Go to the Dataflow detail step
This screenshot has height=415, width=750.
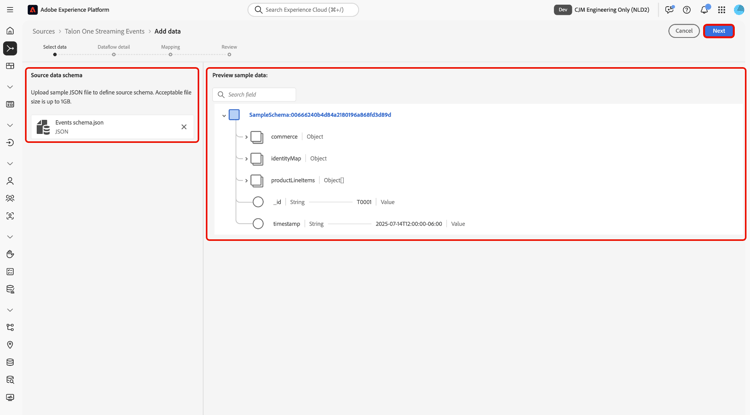(114, 50)
